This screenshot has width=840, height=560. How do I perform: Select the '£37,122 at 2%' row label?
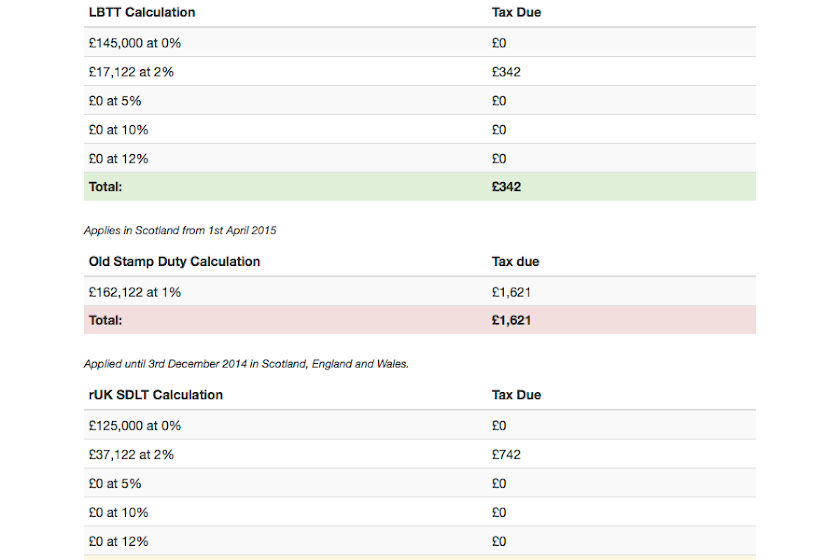coord(131,454)
